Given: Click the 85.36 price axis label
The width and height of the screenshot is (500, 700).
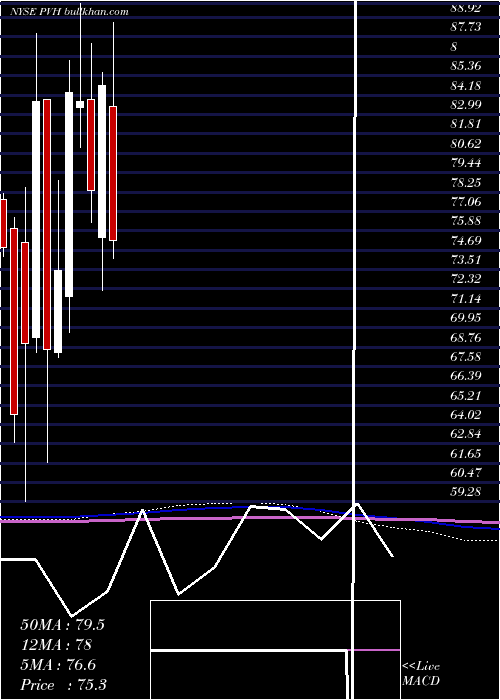Looking at the screenshot, I should [466, 66].
